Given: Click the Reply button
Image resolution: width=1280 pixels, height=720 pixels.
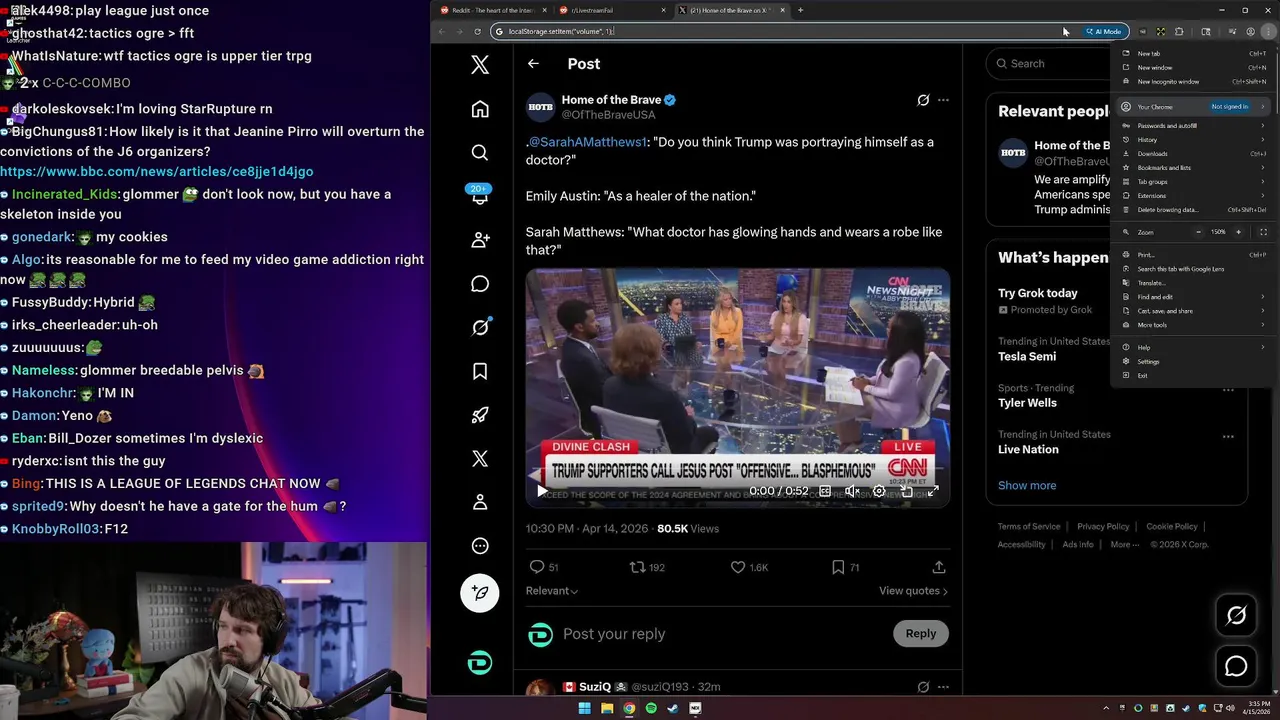Looking at the screenshot, I should (921, 633).
